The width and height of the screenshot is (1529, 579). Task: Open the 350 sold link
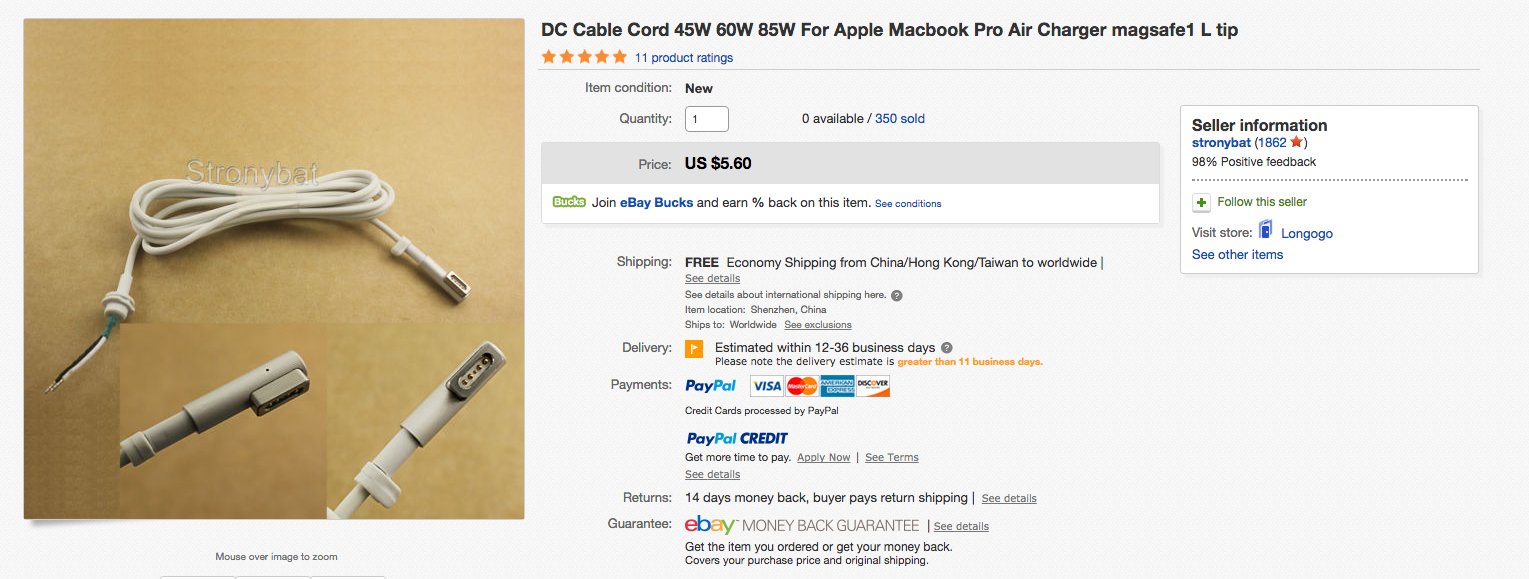[x=900, y=118]
